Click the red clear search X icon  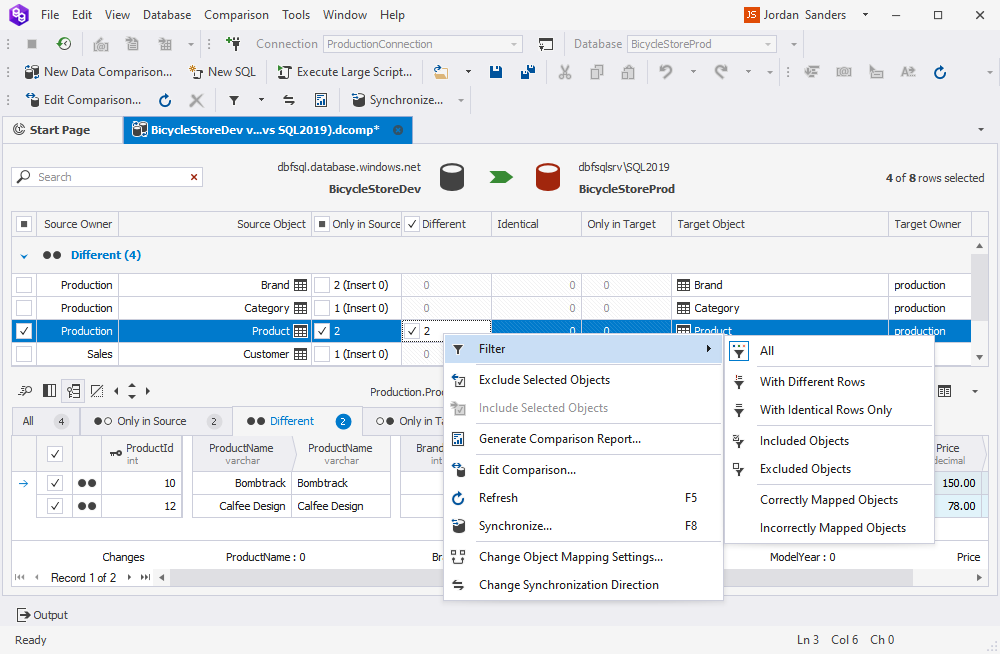(x=194, y=177)
